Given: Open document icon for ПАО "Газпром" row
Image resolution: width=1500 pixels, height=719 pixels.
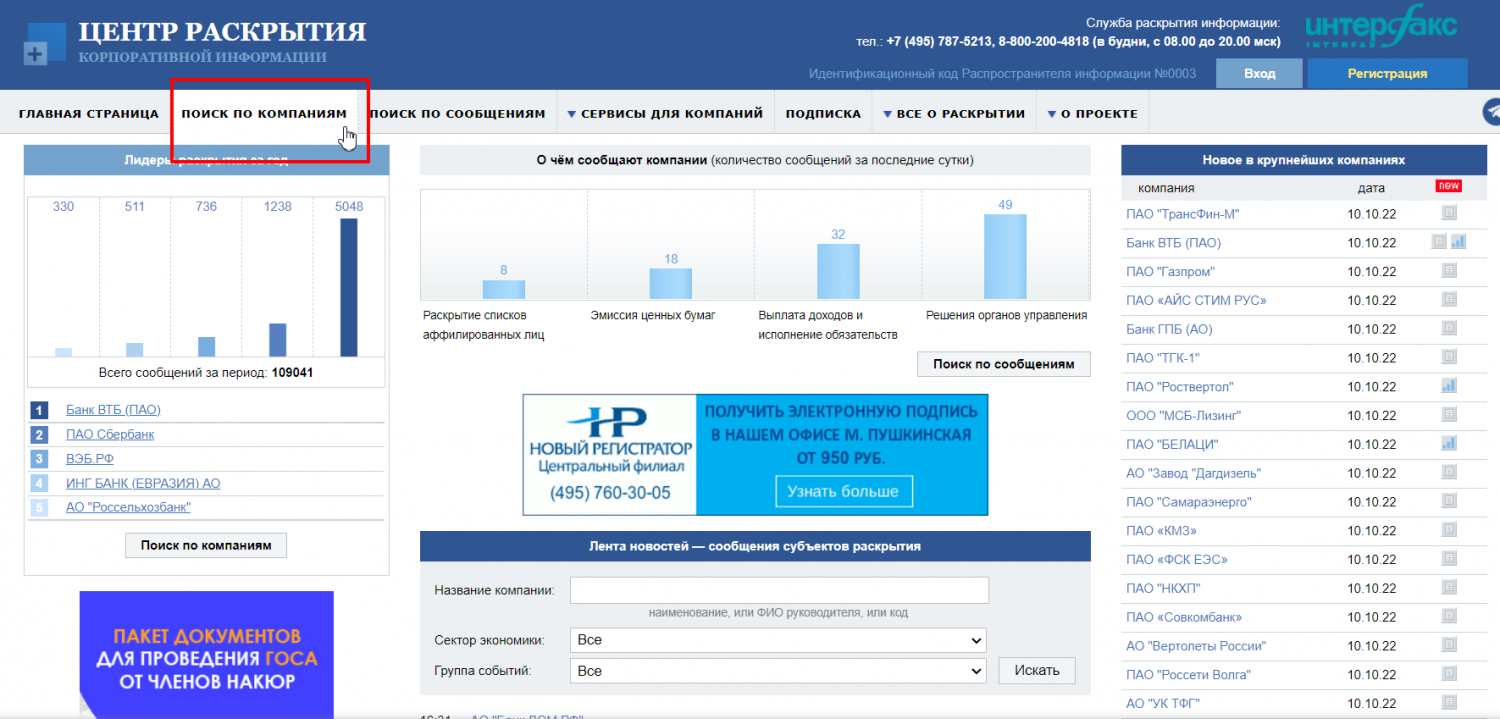Looking at the screenshot, I should pyautogui.click(x=1448, y=271).
